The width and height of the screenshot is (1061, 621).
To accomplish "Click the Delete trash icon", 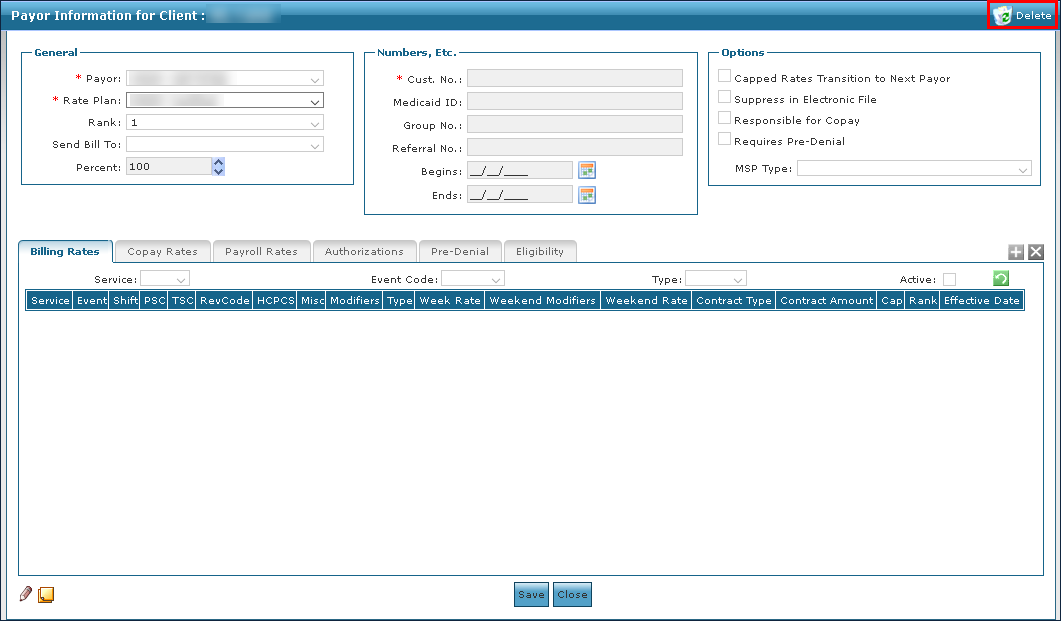I will 1002,15.
